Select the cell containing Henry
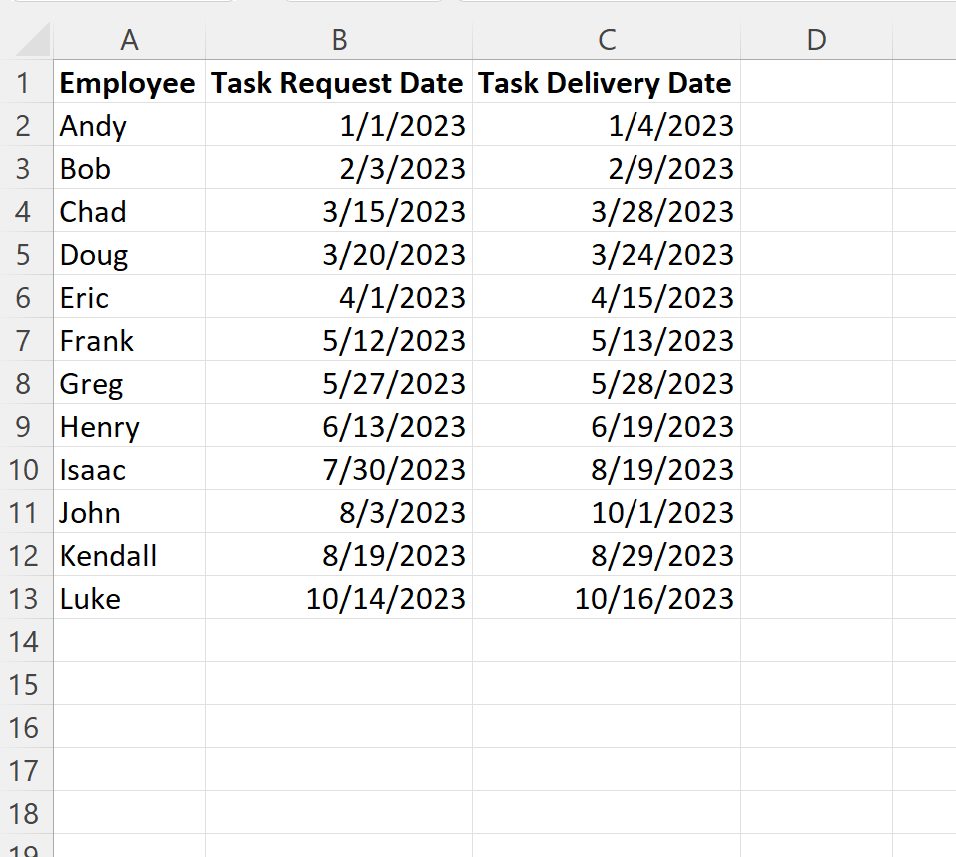Viewport: 956px width, 857px height. (x=129, y=427)
